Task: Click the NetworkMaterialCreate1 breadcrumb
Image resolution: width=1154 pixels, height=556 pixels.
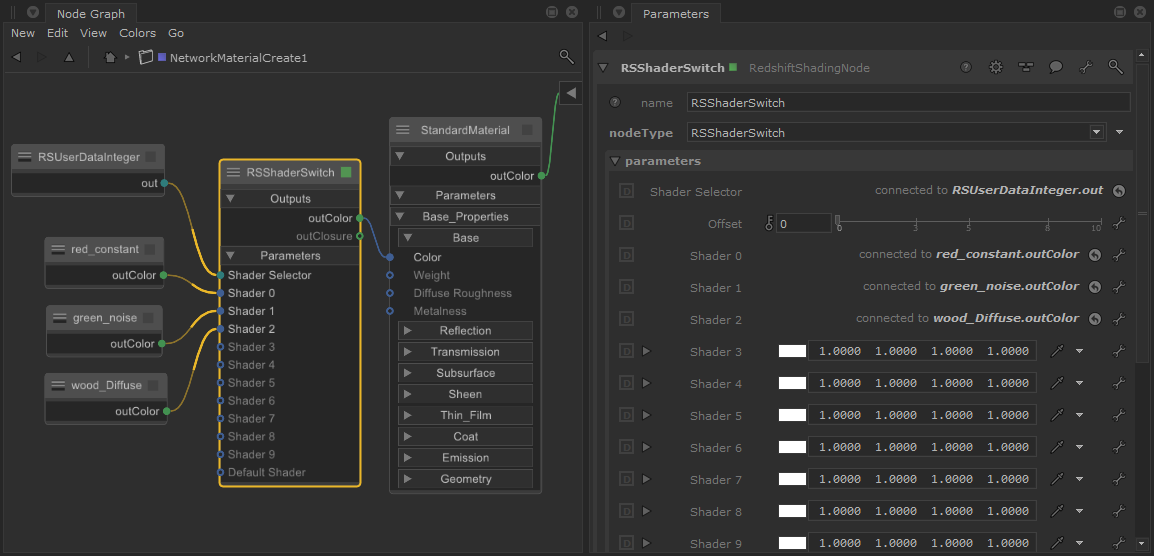Action: [x=238, y=57]
